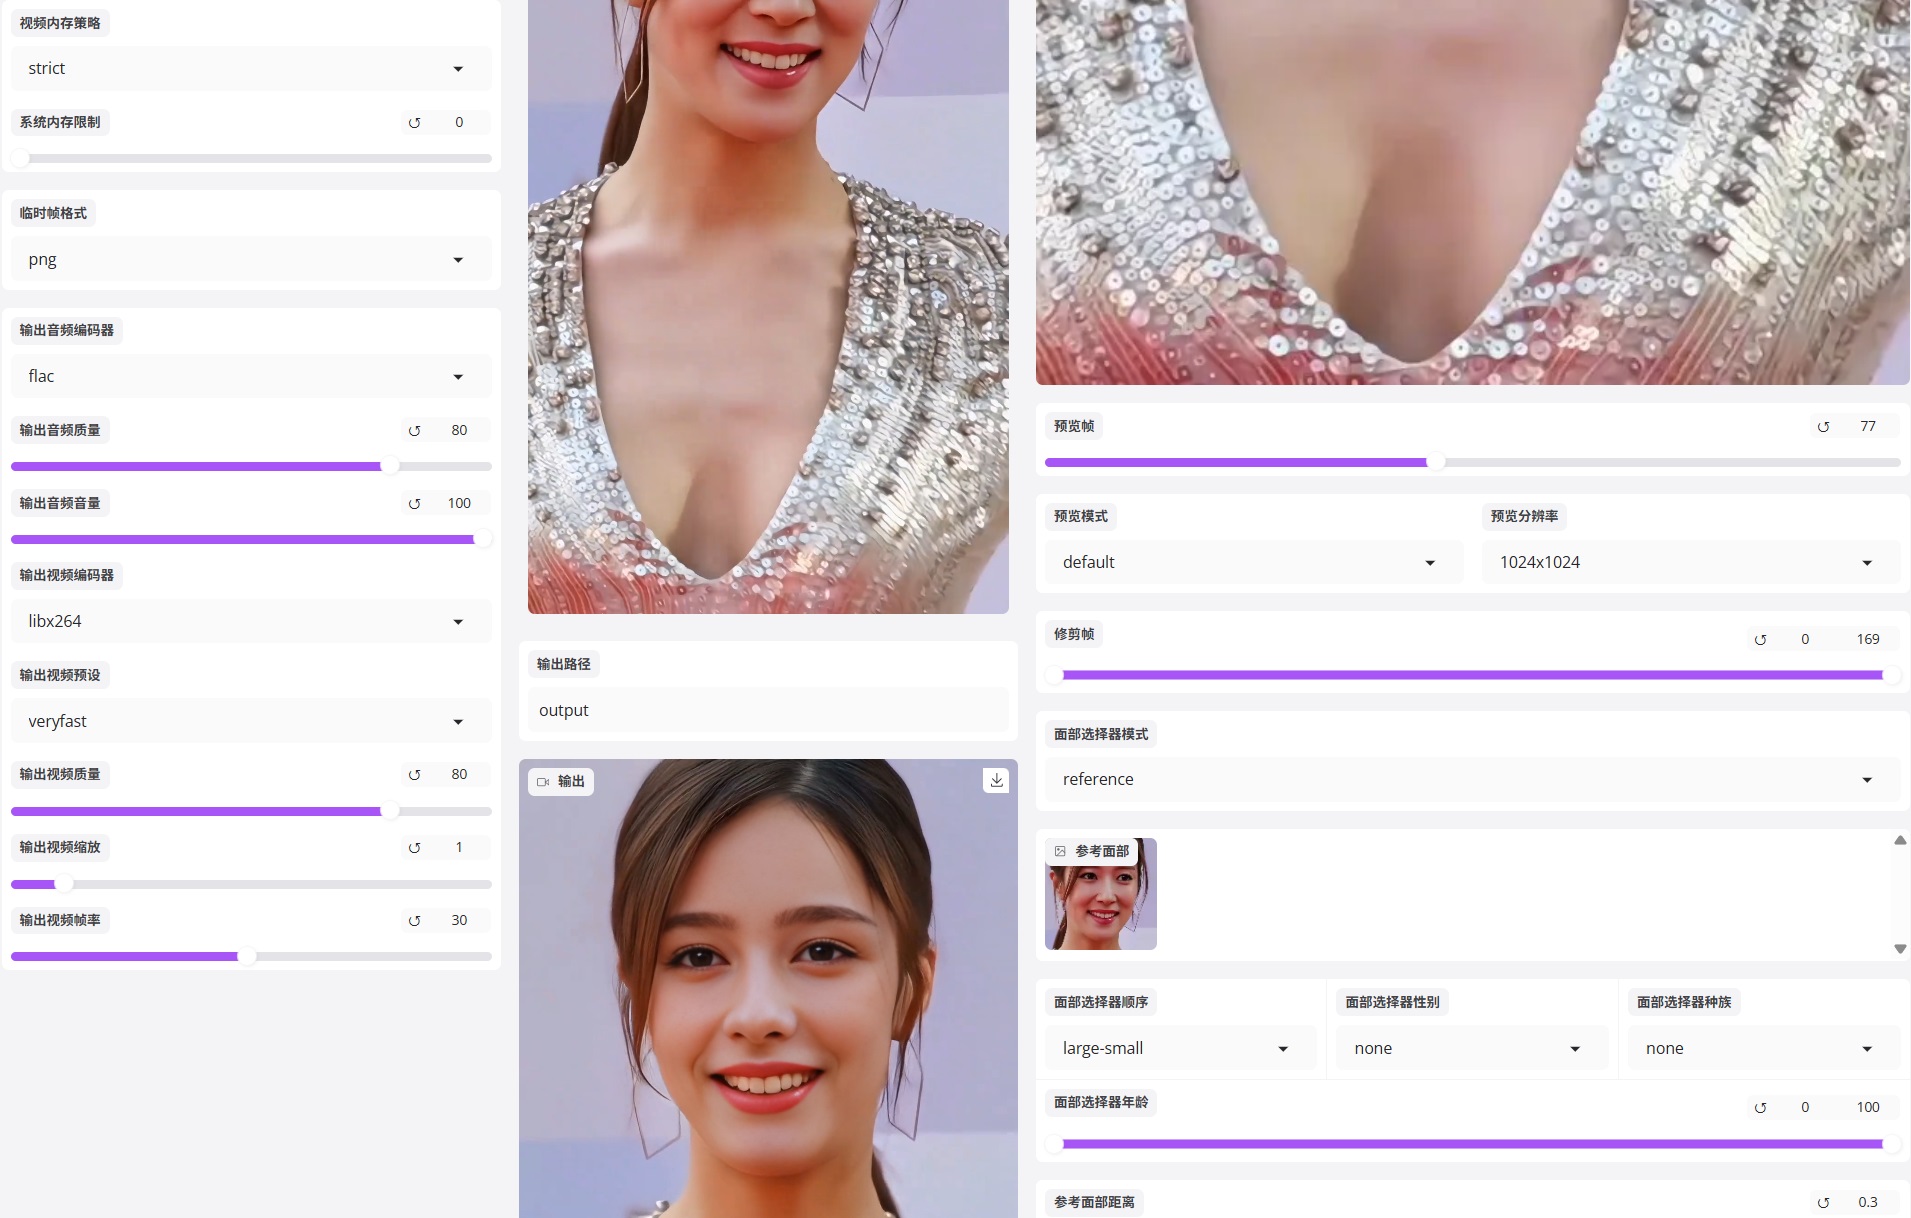Reset 输出音频质量 to default

[414, 431]
